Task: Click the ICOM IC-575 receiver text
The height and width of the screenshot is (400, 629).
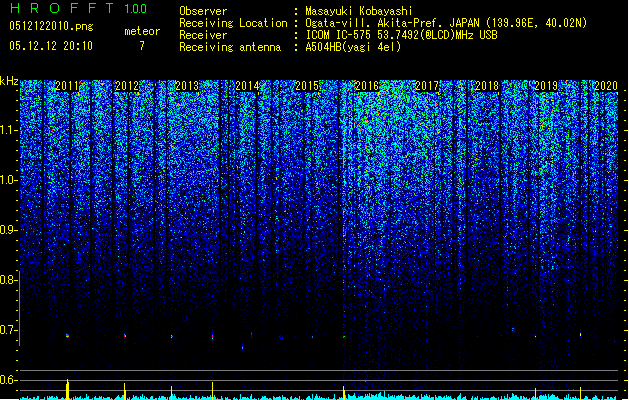Action: (401, 35)
